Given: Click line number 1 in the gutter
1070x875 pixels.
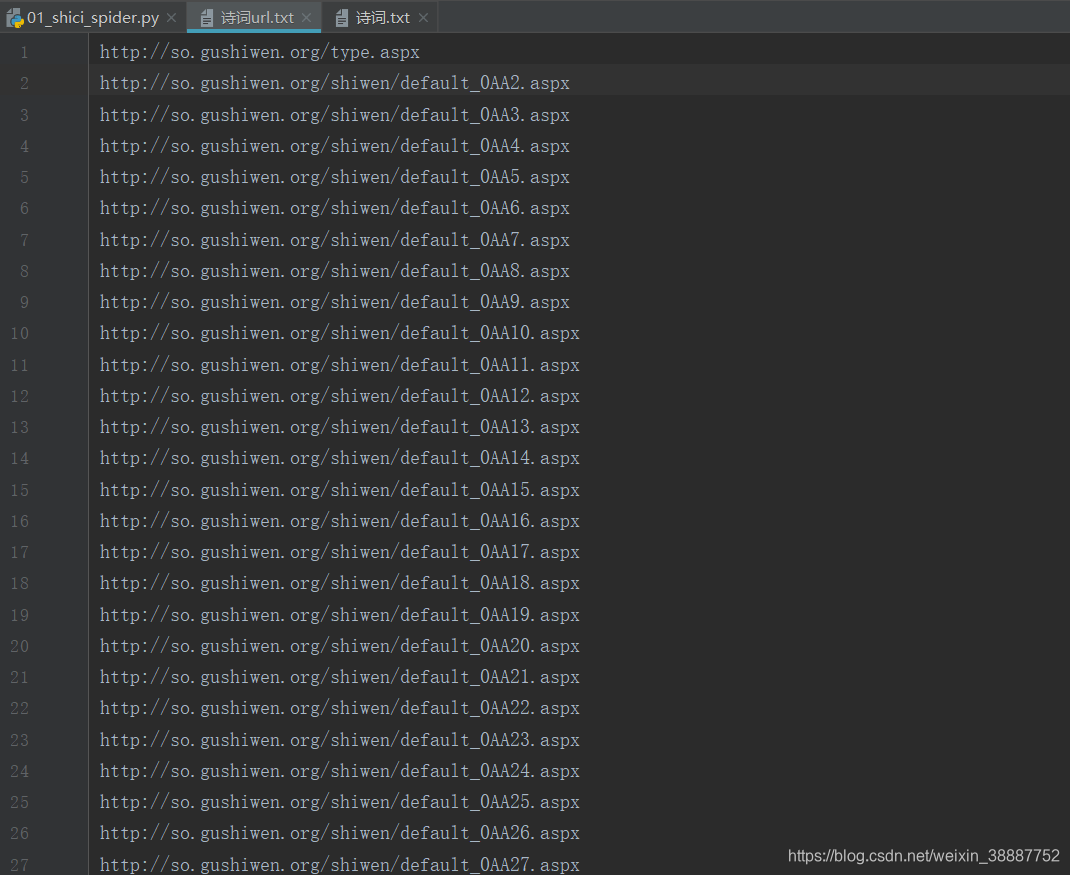Looking at the screenshot, I should click(25, 53).
